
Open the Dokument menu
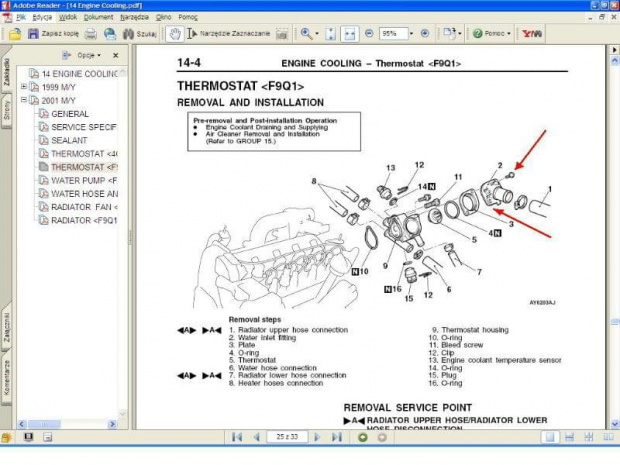tap(98, 17)
